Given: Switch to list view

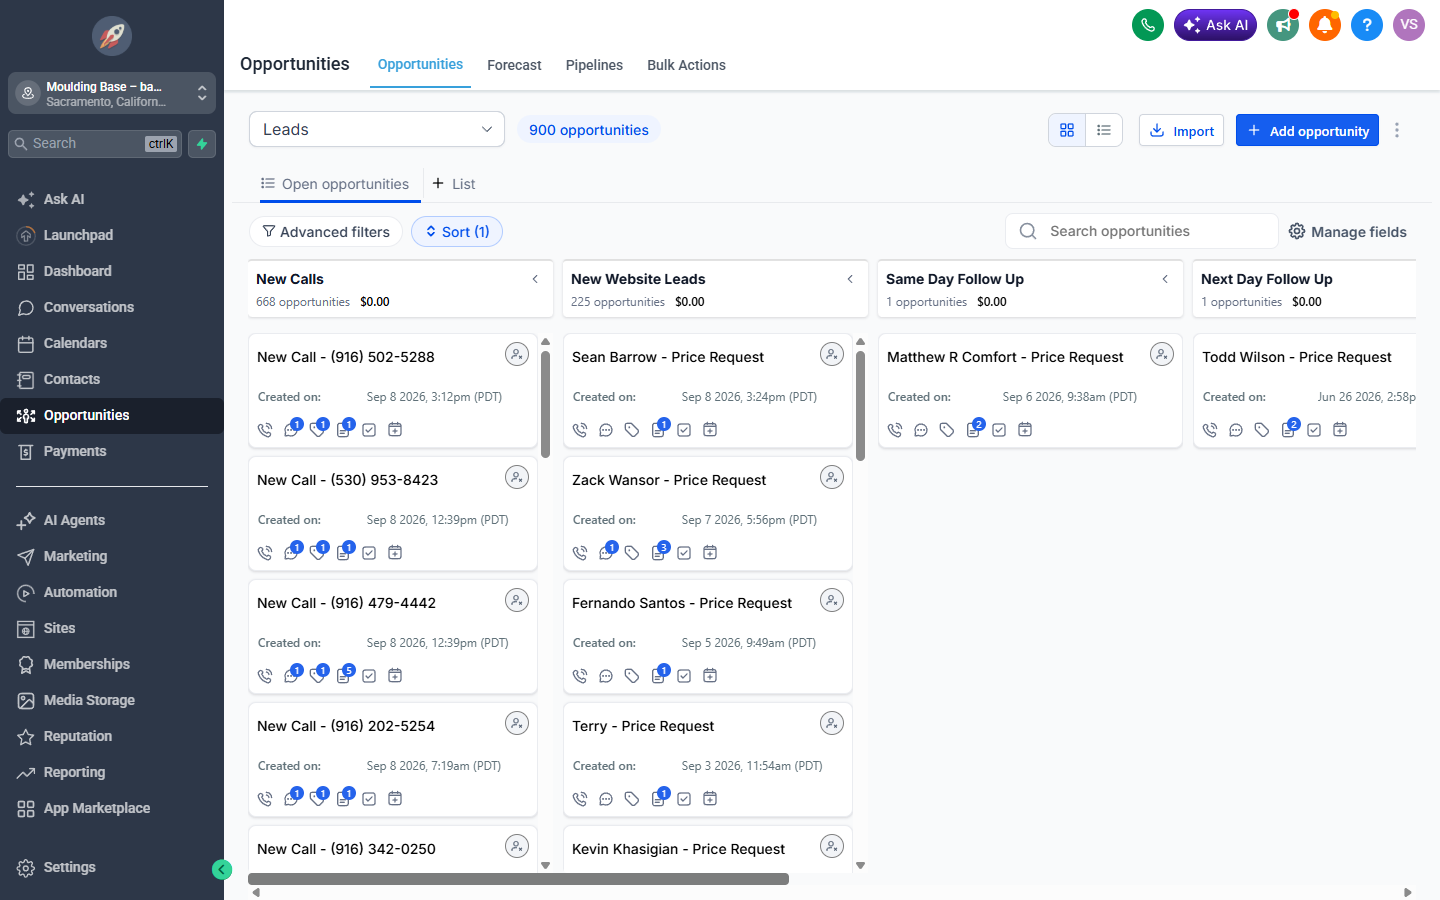Looking at the screenshot, I should 1104,130.
